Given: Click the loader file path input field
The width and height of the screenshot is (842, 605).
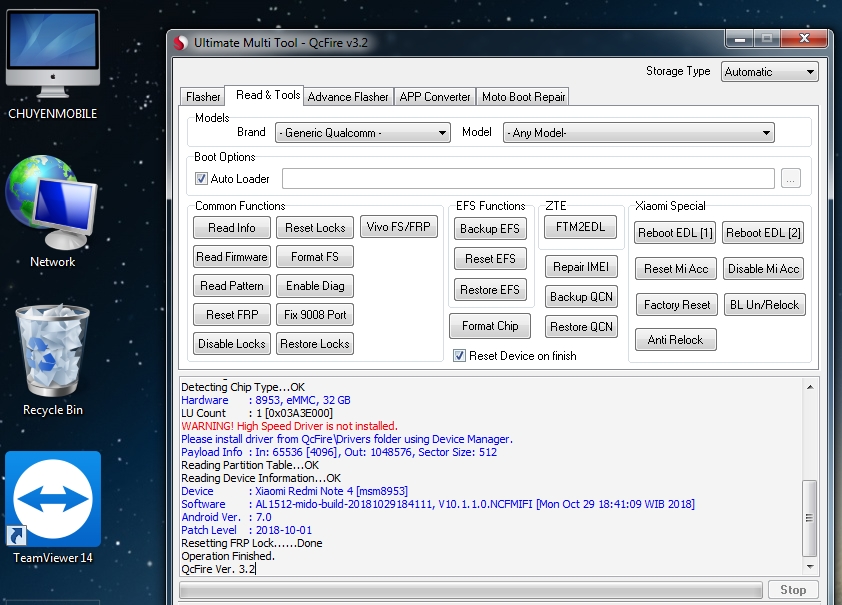Looking at the screenshot, I should click(x=528, y=178).
